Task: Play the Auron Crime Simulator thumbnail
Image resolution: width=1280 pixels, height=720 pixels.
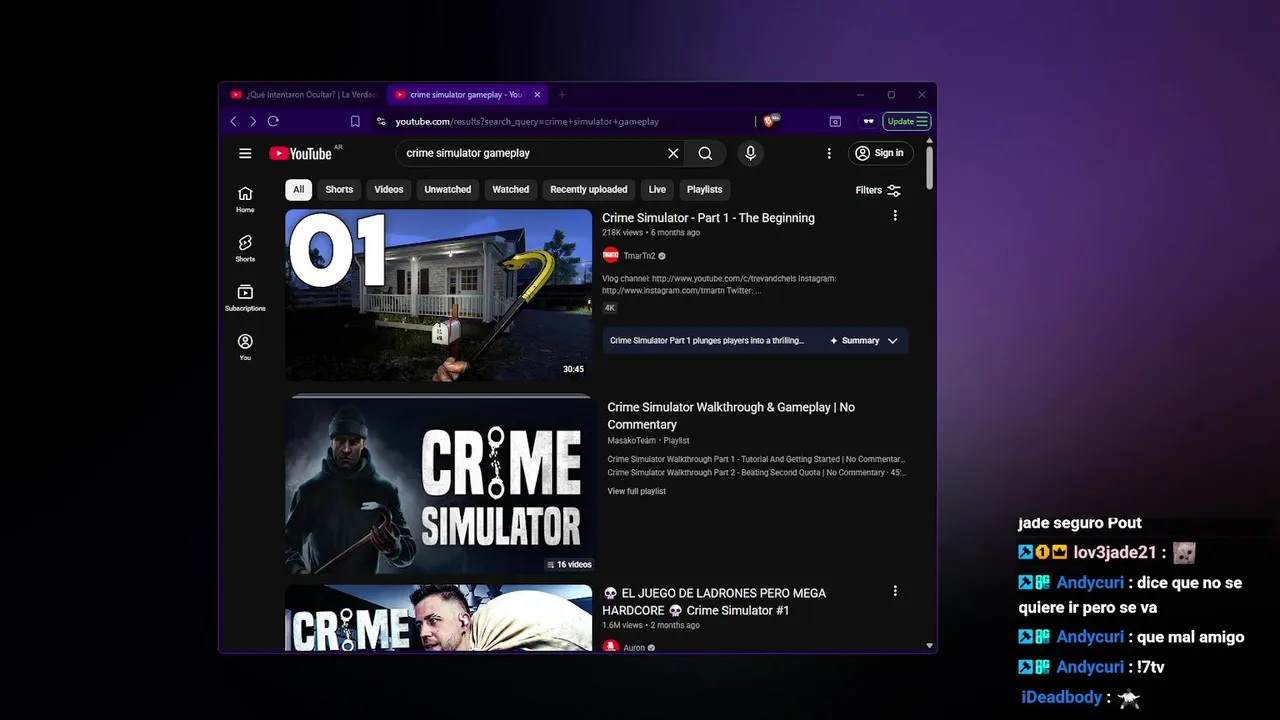Action: [x=439, y=618]
